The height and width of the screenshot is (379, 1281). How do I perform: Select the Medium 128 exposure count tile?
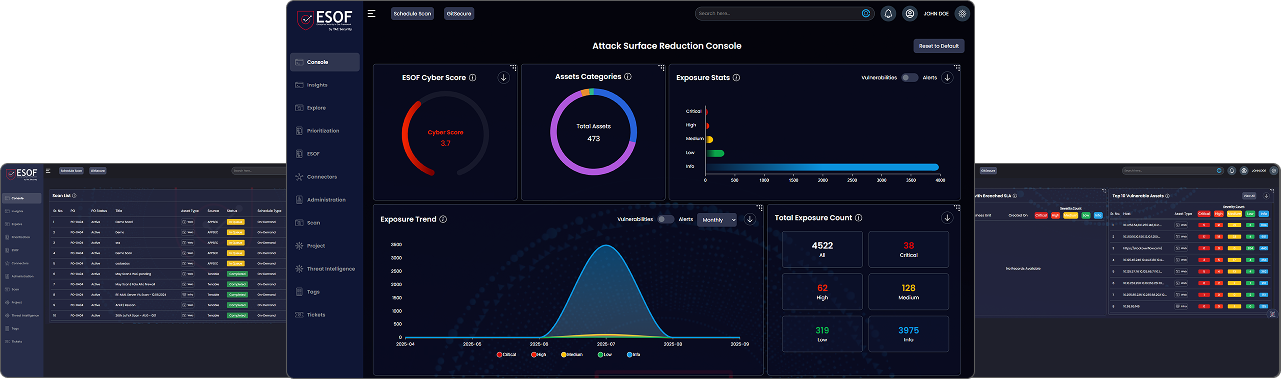909,292
